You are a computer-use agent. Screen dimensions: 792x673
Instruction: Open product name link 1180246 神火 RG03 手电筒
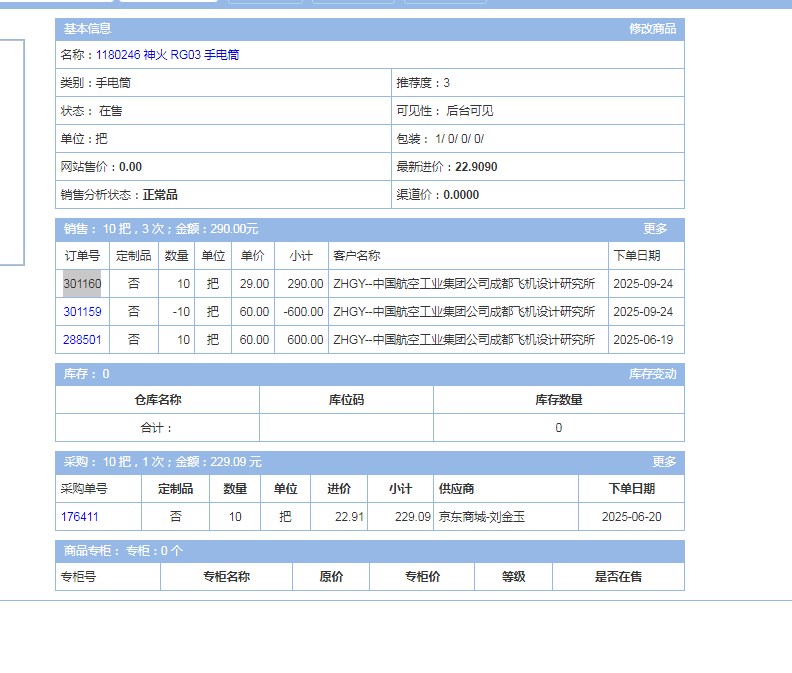[167, 55]
